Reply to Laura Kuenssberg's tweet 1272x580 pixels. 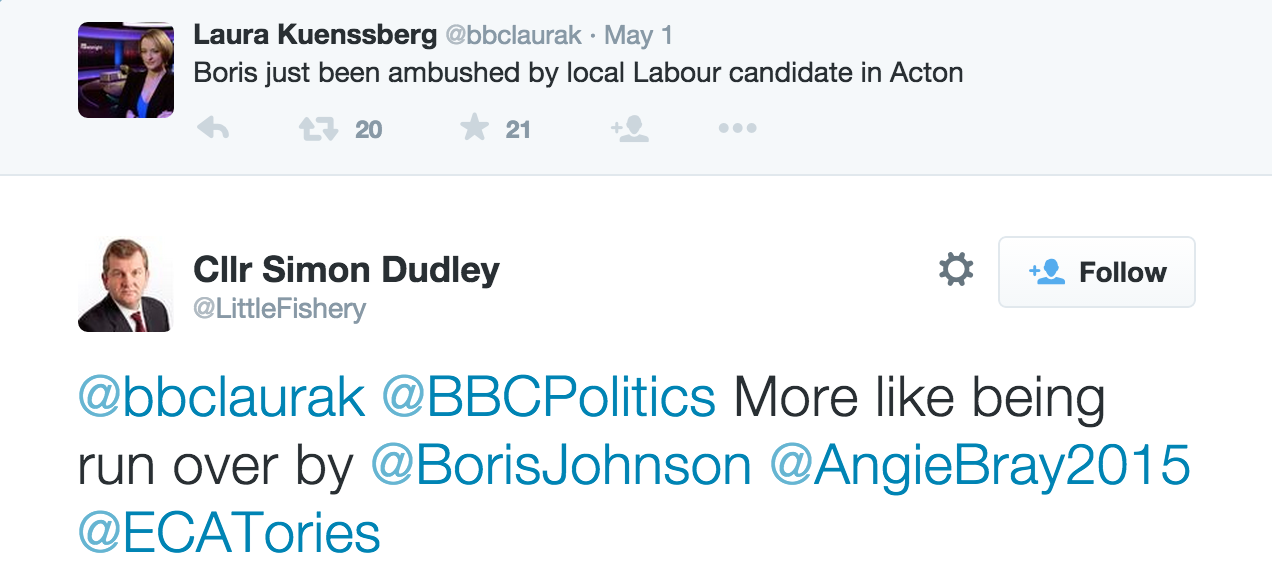(211, 129)
